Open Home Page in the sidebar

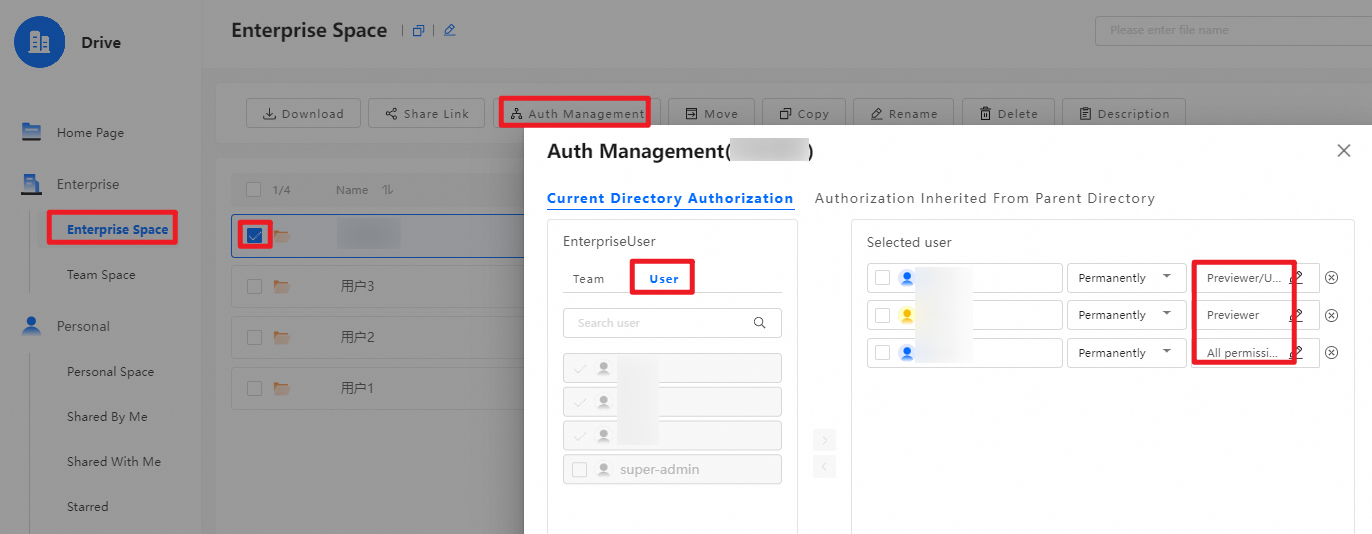[x=90, y=133]
